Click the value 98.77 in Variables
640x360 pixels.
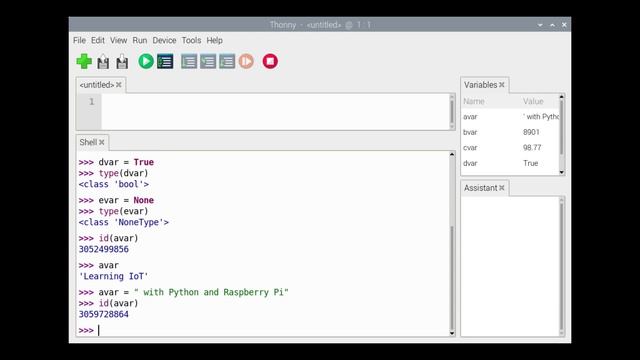[532, 148]
